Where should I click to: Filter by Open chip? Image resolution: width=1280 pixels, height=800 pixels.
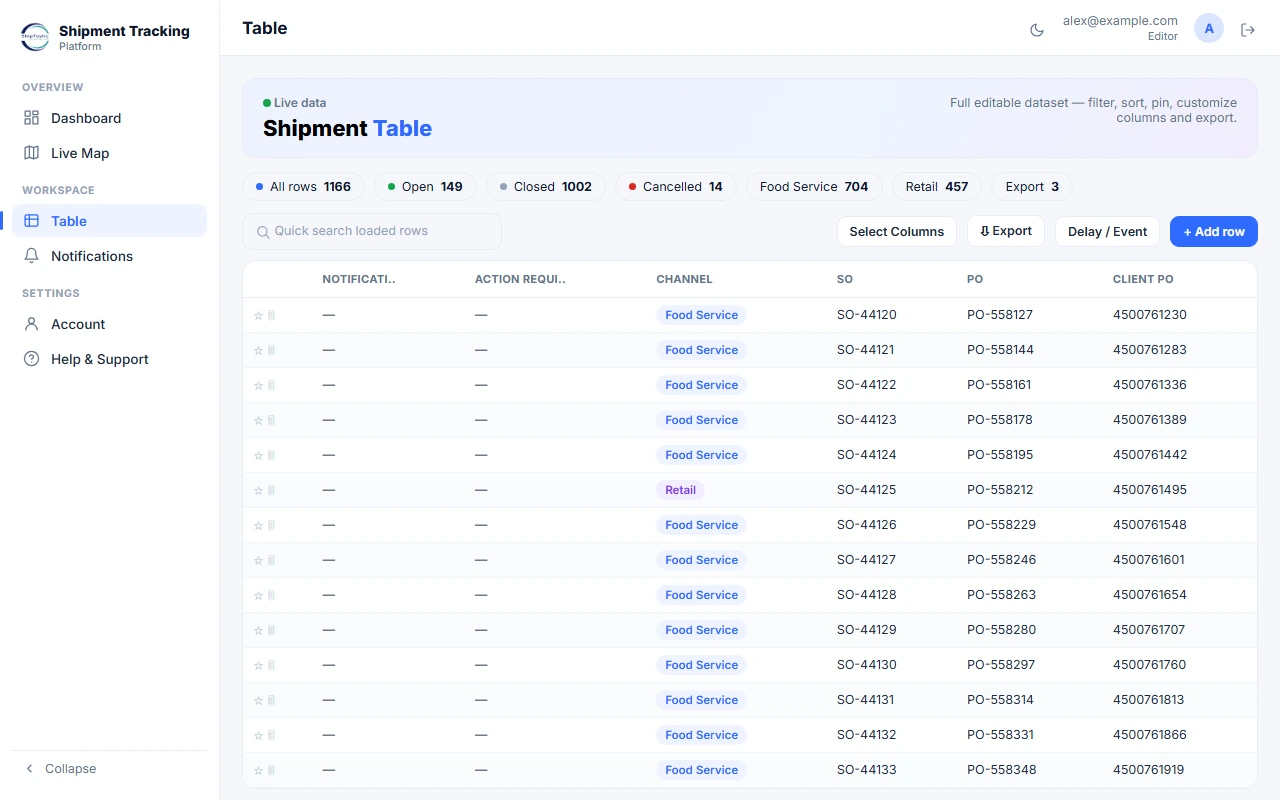[x=425, y=187]
